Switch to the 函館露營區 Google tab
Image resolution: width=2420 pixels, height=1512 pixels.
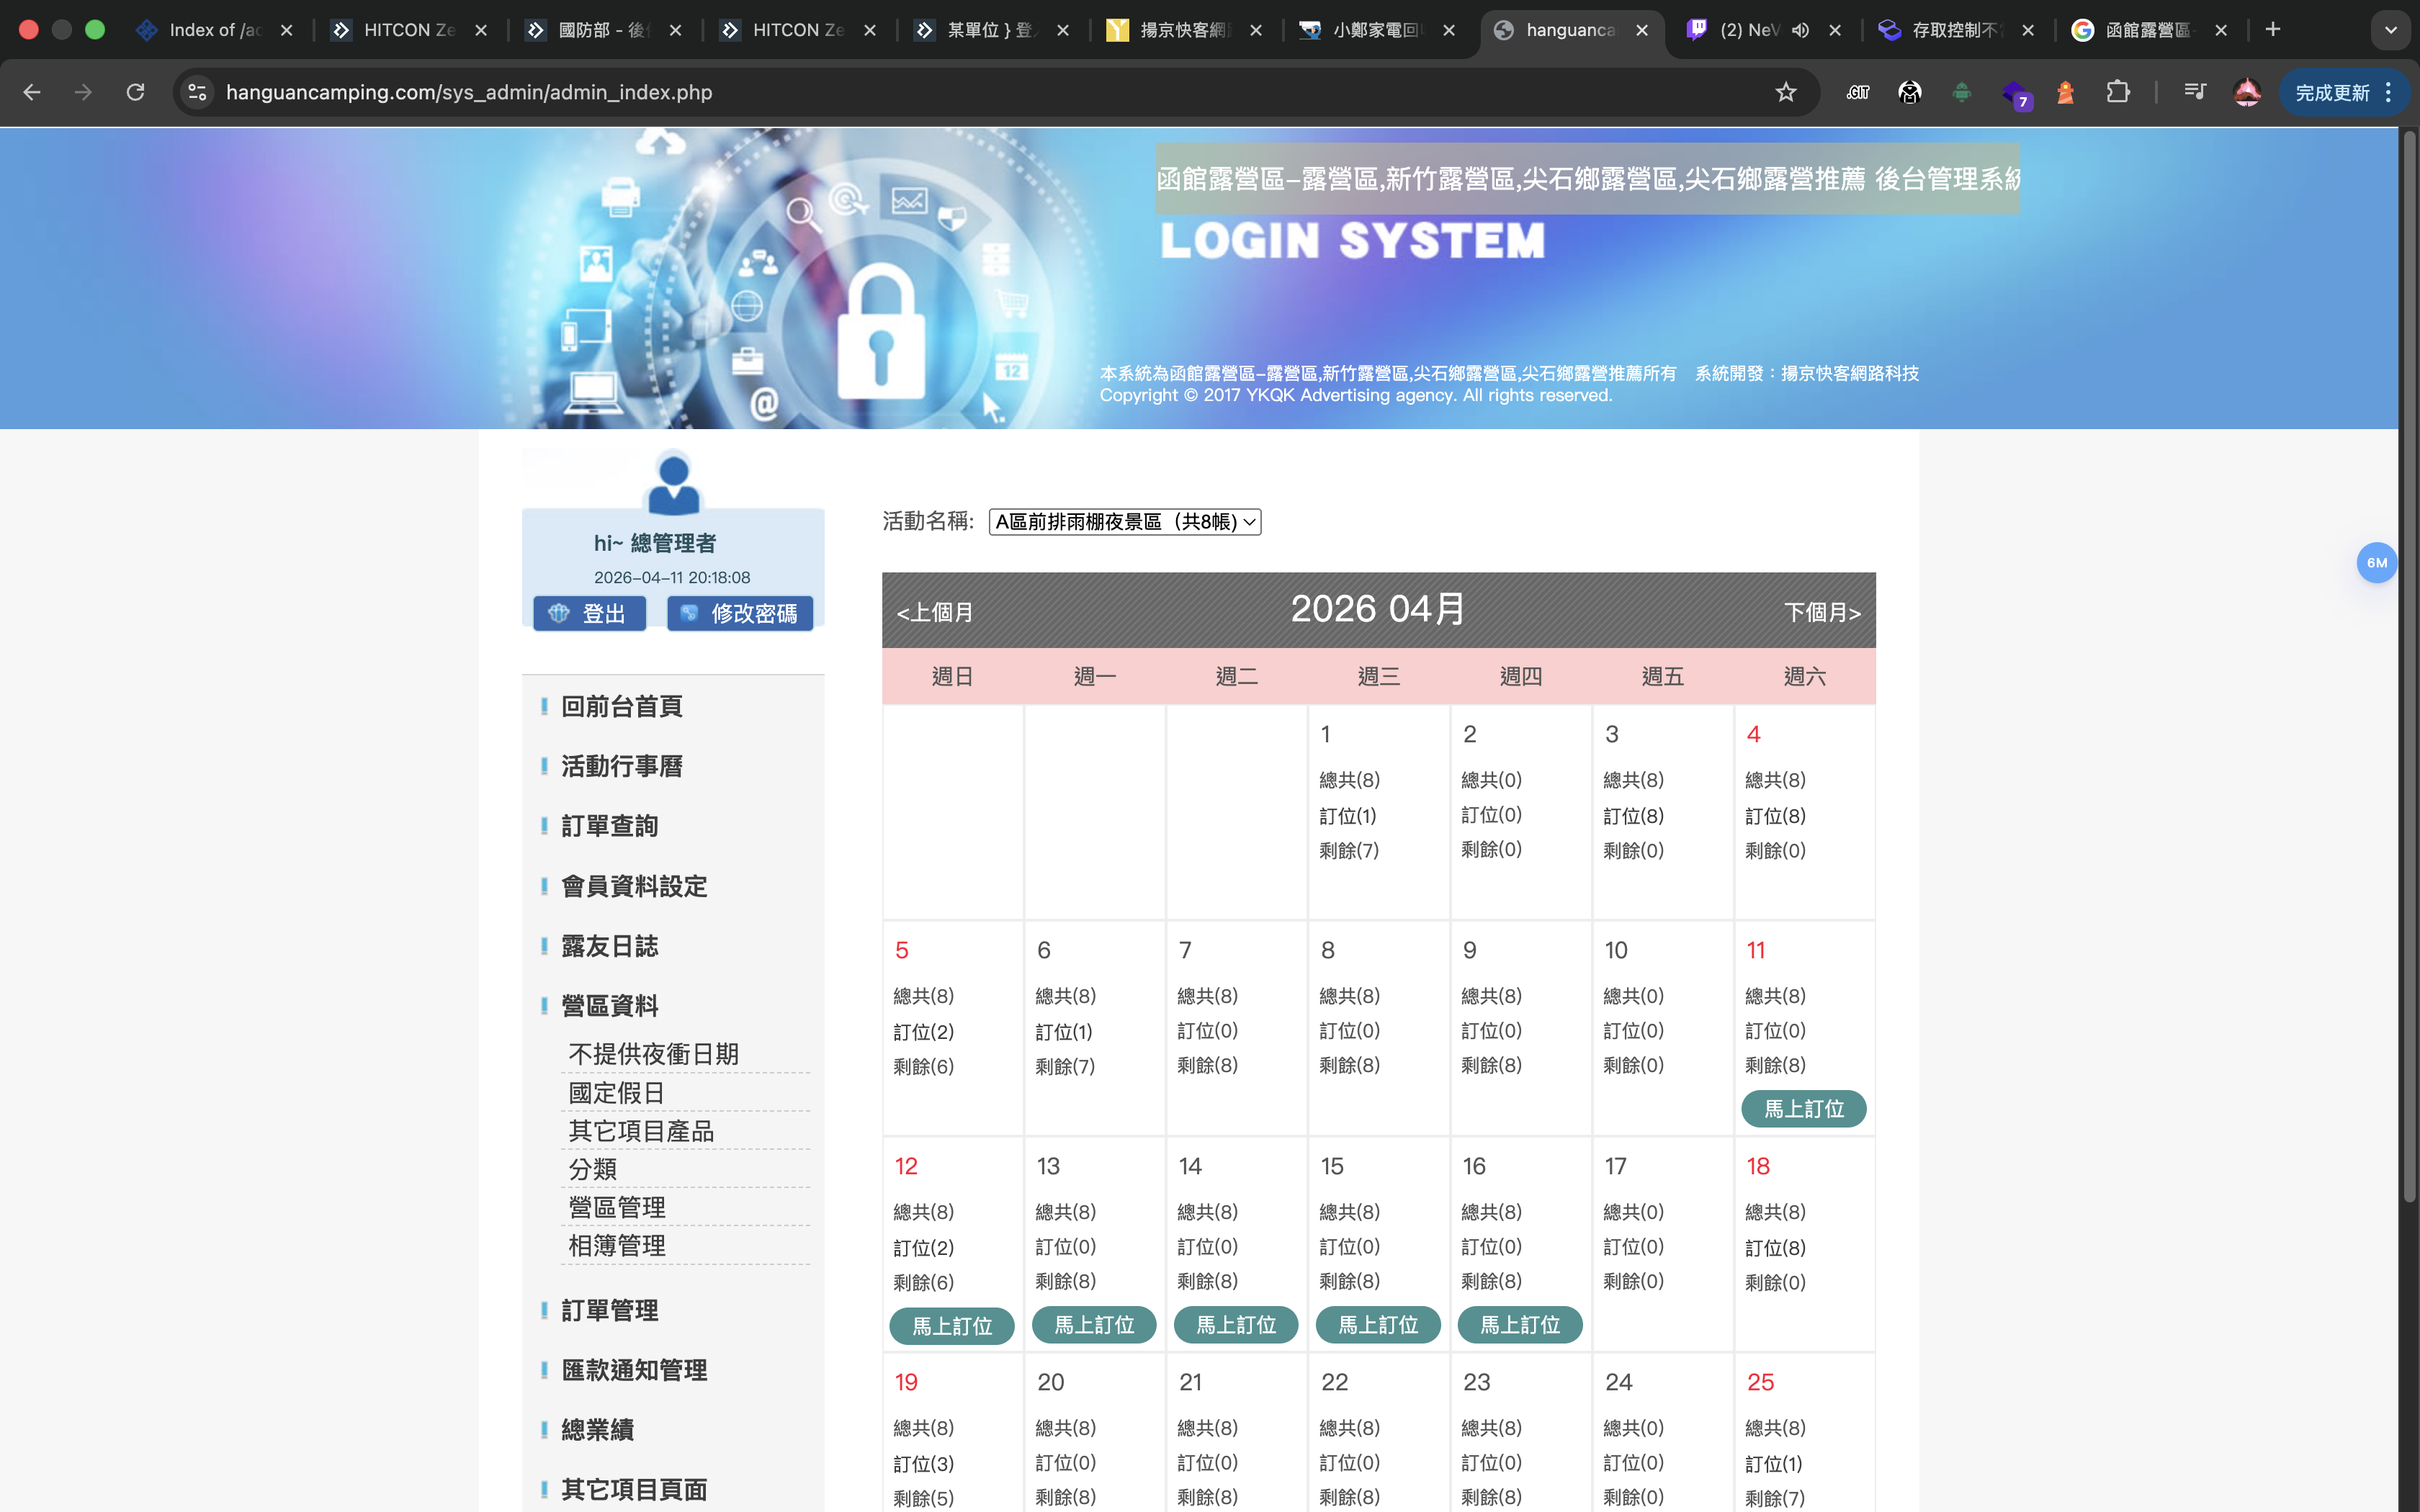[x=2148, y=30]
